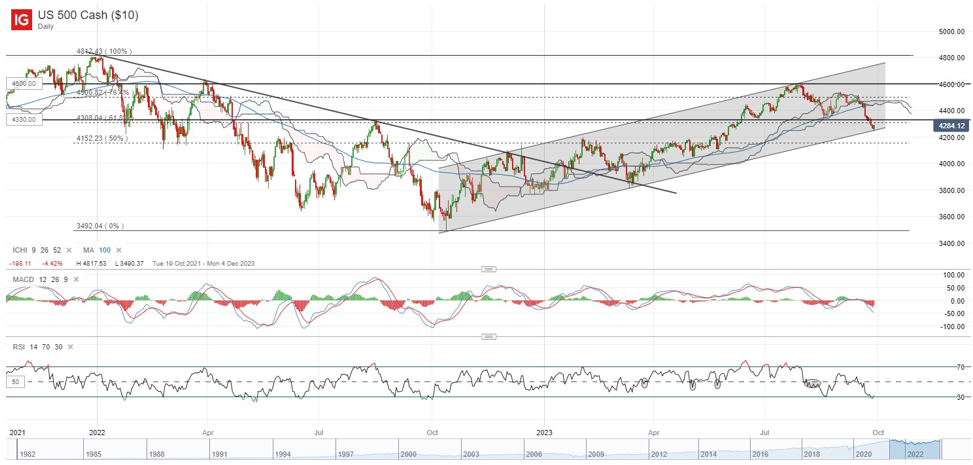This screenshot has width=973, height=465.
Task: Click the 3400.00 price axis label
Action: click(x=951, y=243)
